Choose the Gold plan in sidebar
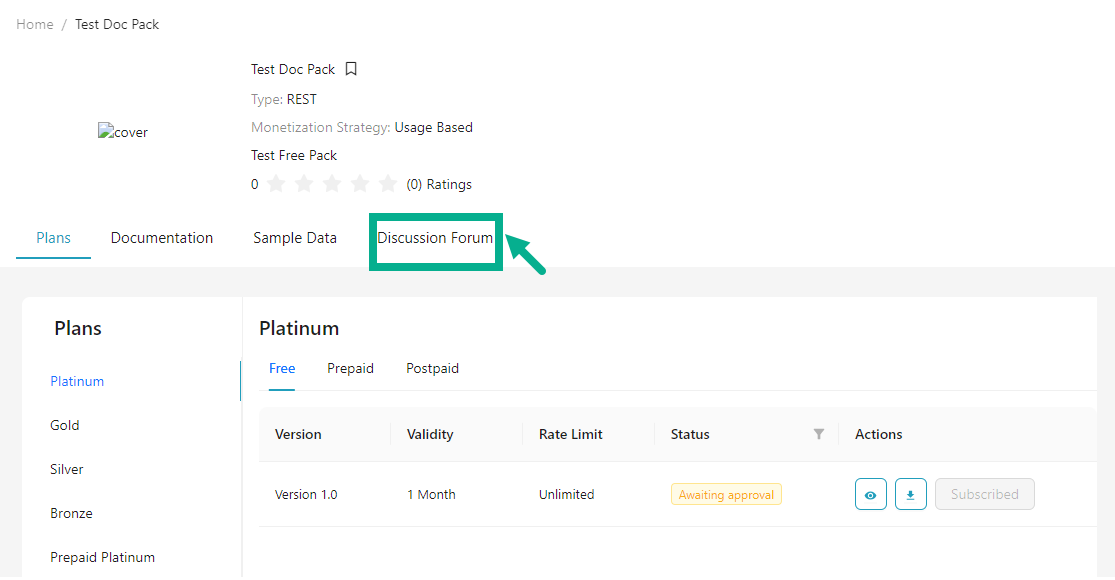This screenshot has width=1115, height=580. pyautogui.click(x=65, y=425)
